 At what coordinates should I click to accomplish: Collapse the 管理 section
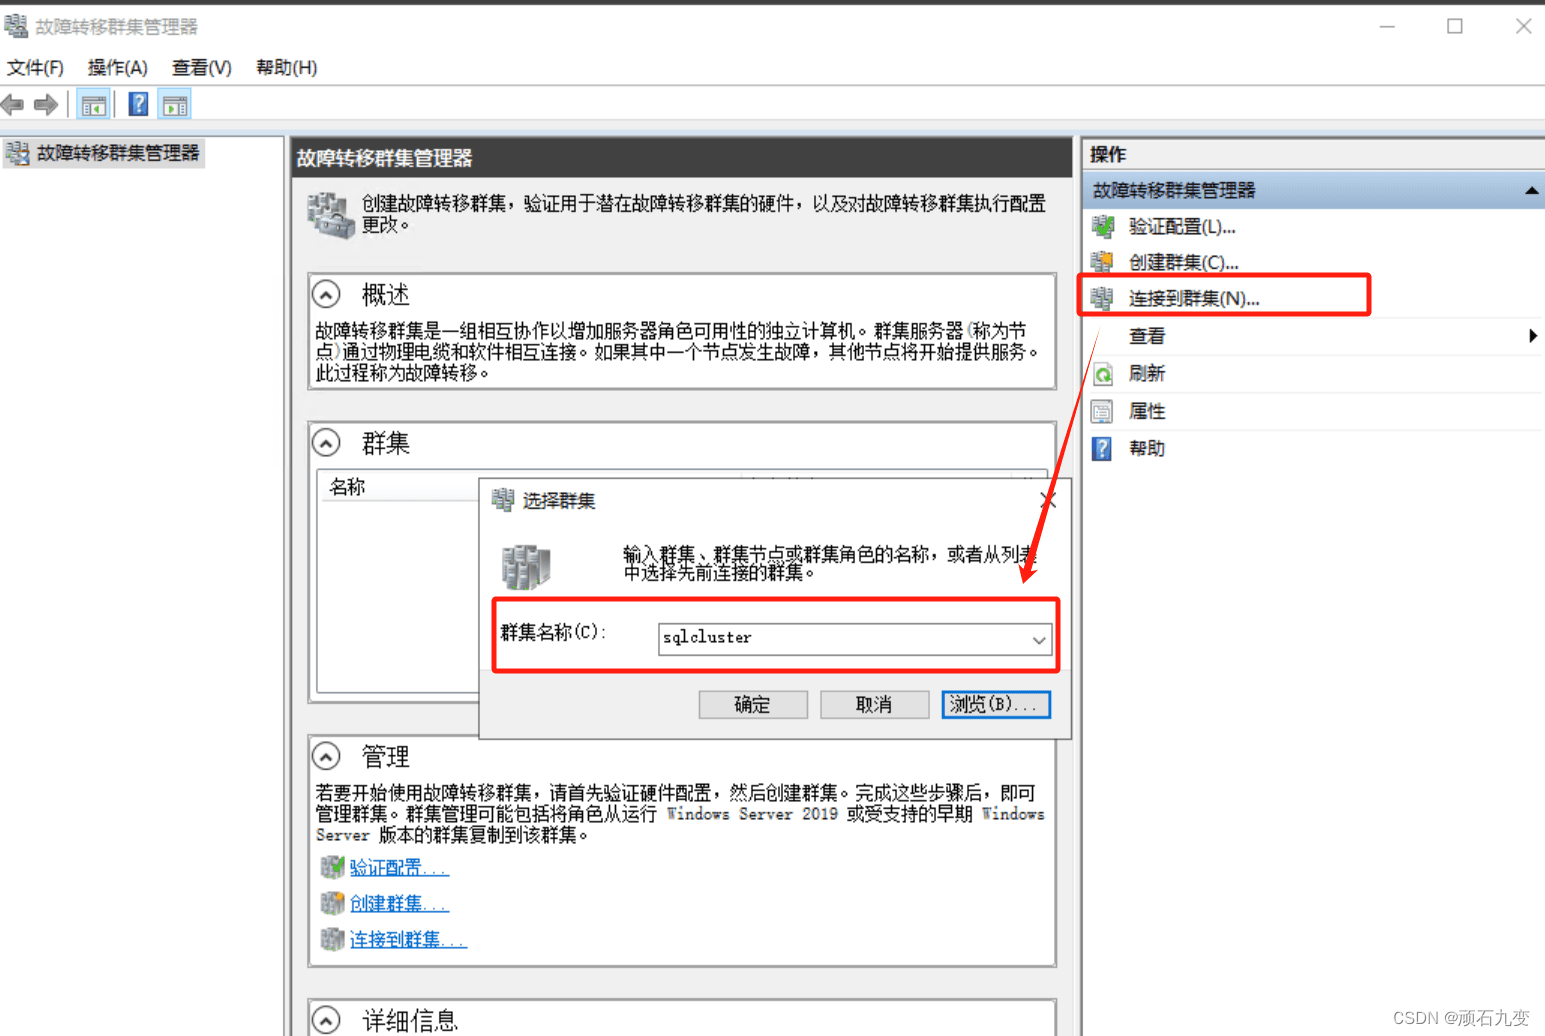click(326, 755)
